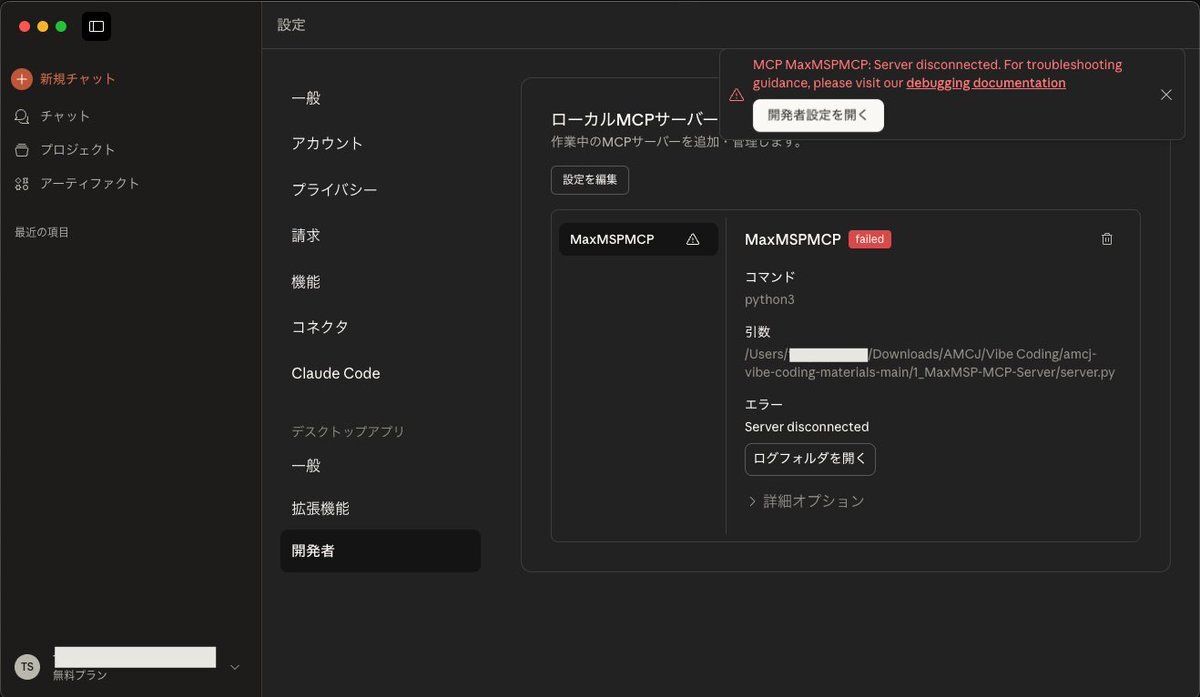Expand the account menu chevron
The height and width of the screenshot is (697, 1200).
click(235, 667)
